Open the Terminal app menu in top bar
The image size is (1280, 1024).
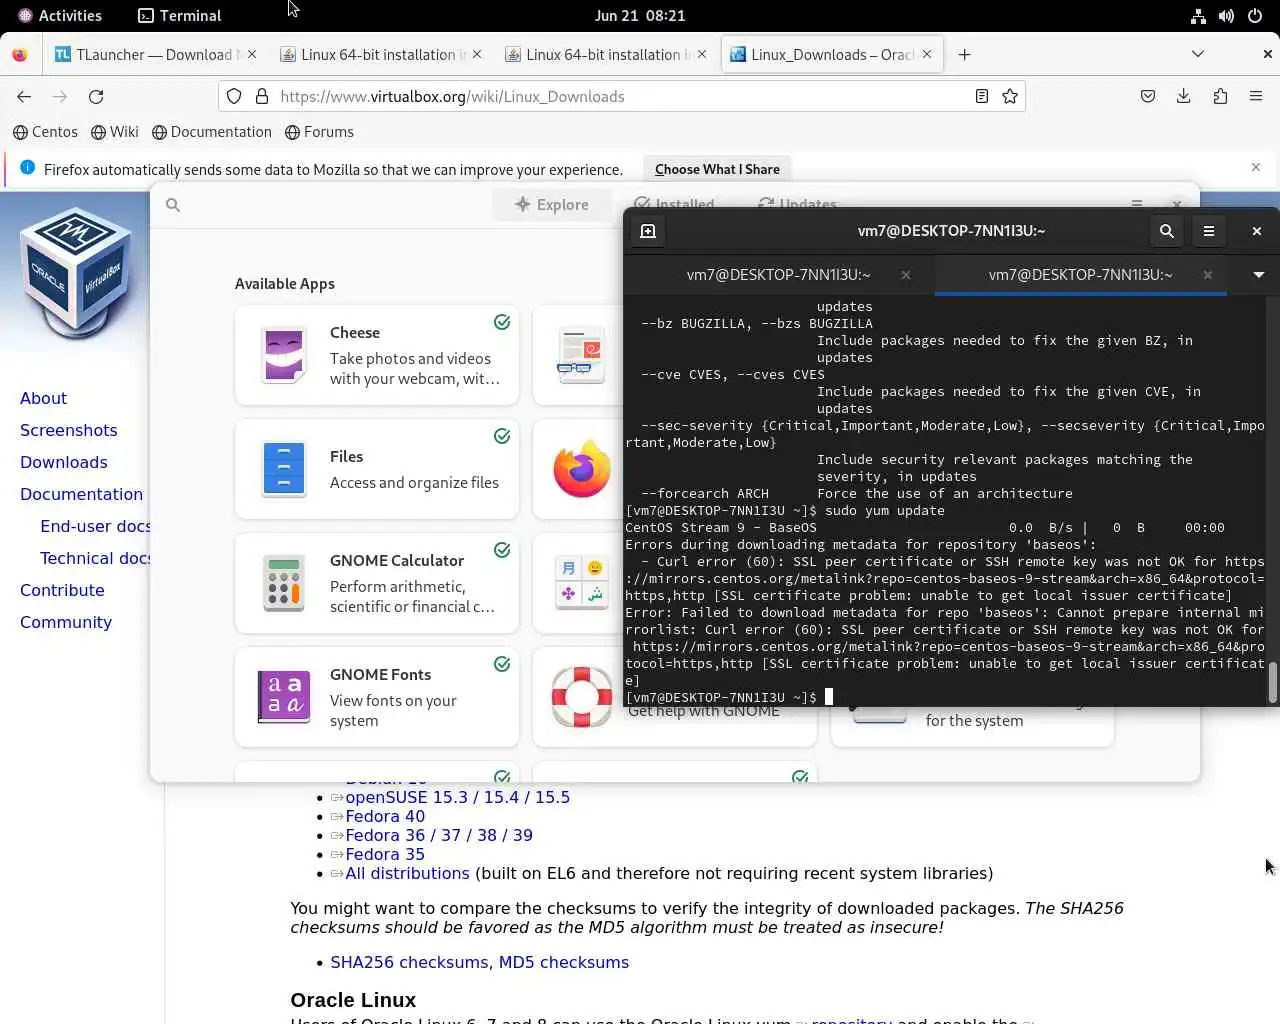click(x=180, y=16)
